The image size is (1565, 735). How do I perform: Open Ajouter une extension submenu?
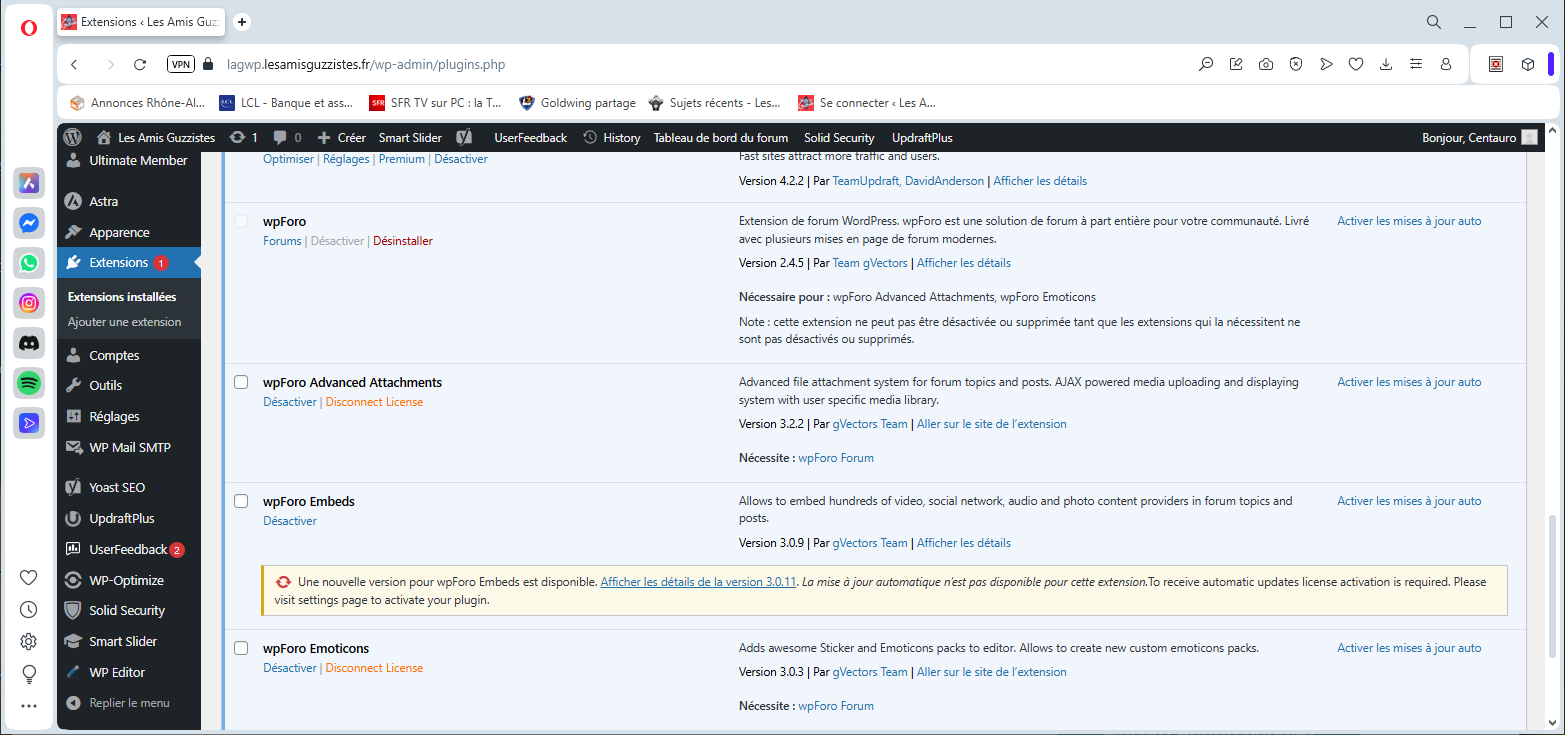point(124,322)
